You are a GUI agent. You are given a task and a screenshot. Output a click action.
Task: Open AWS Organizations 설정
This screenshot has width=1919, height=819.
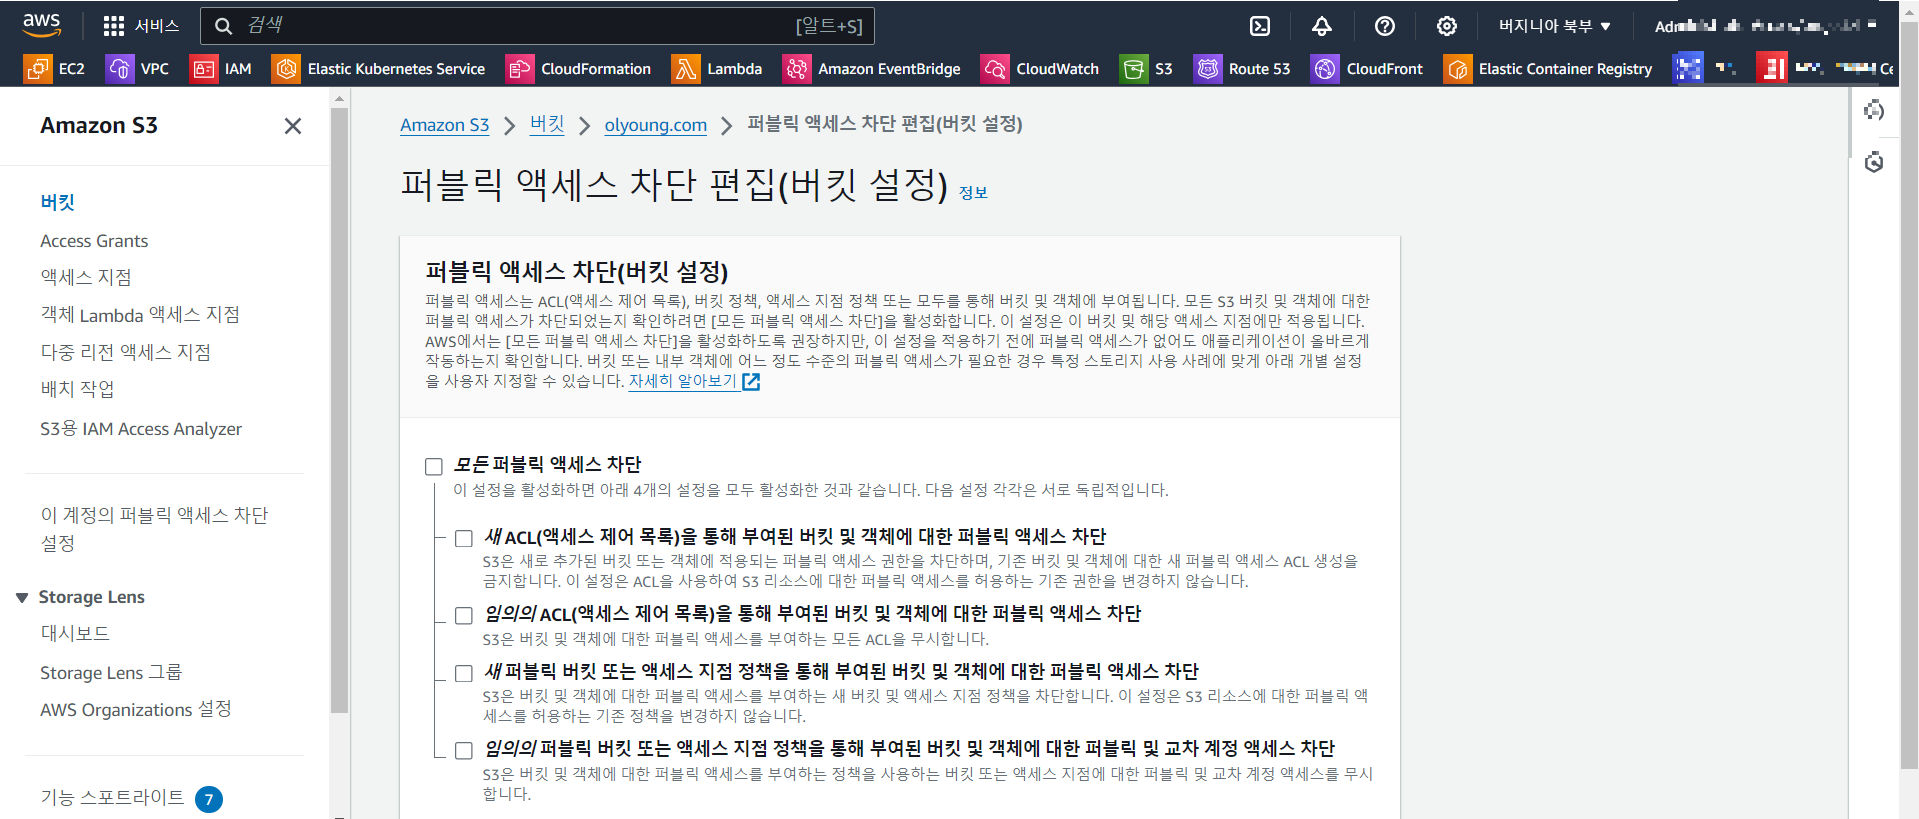click(136, 709)
